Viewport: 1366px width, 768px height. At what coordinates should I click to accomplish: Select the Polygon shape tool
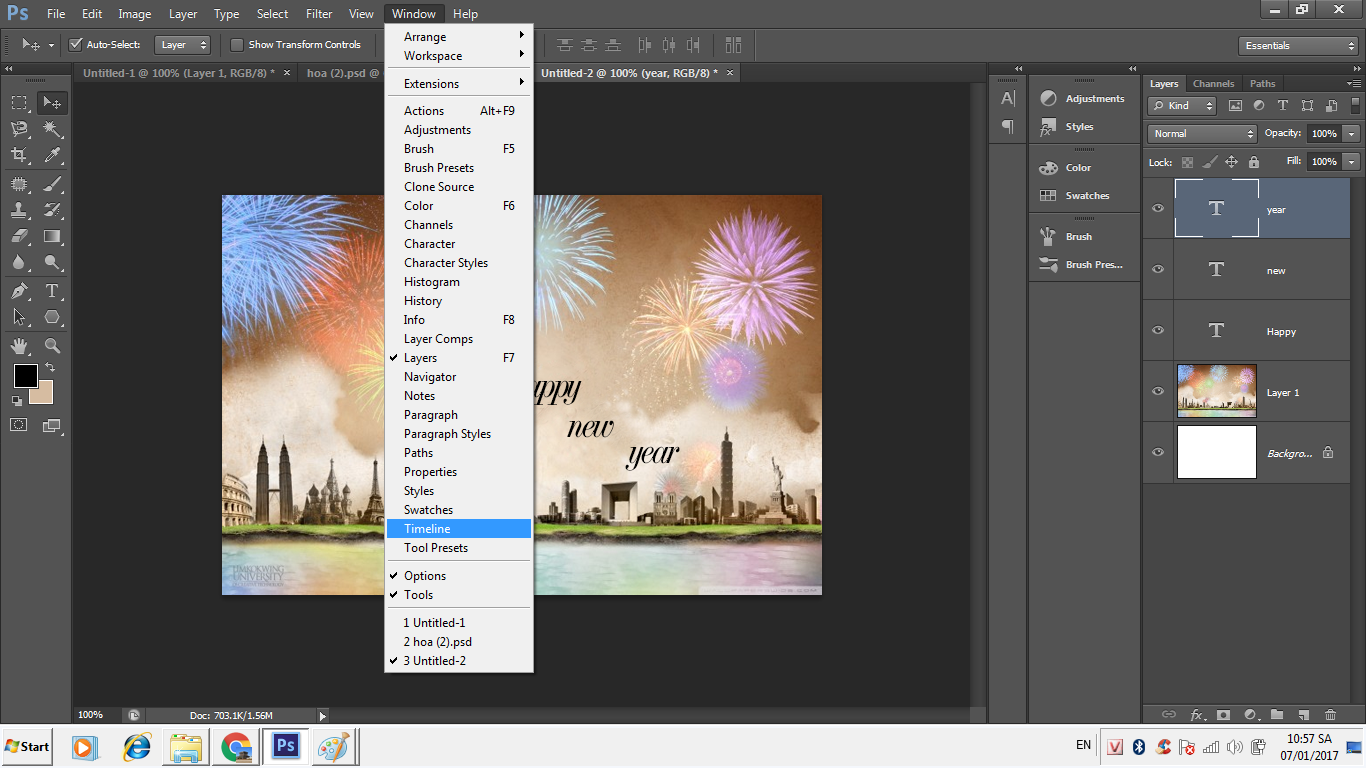pos(52,317)
